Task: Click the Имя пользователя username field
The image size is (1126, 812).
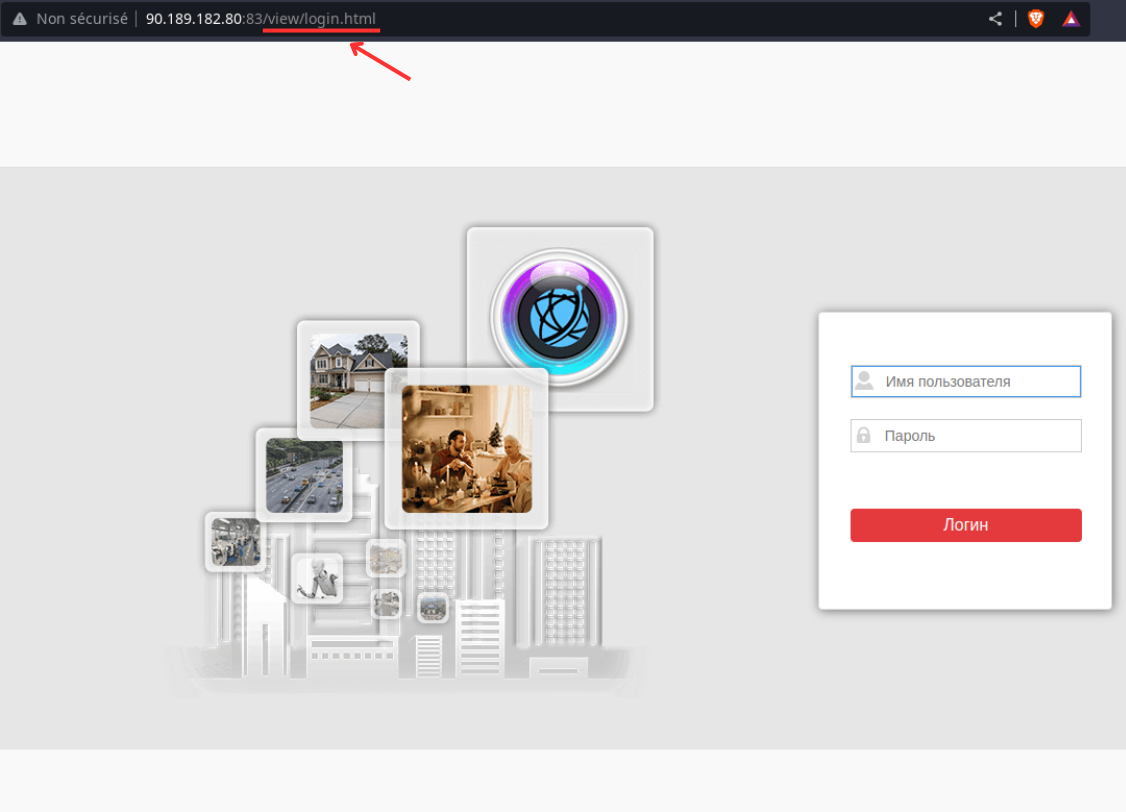Action: point(965,381)
